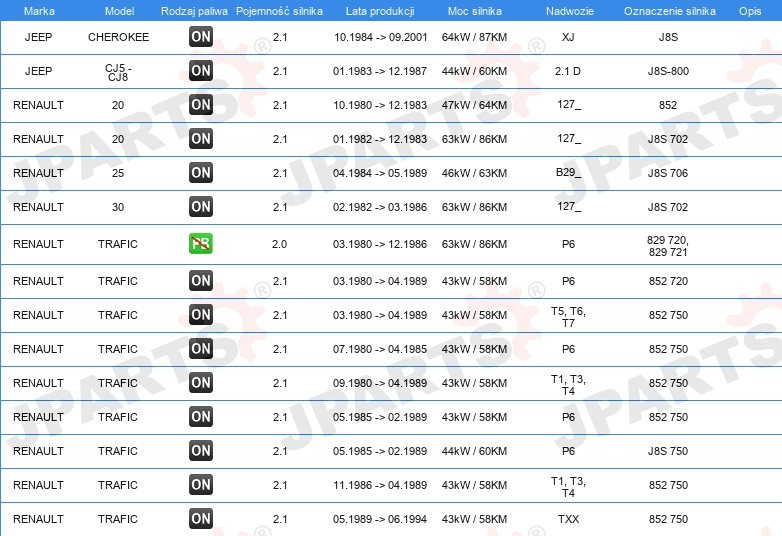Click the ON icon in the Trafic TXX row
The width and height of the screenshot is (782, 536).
coord(201,519)
